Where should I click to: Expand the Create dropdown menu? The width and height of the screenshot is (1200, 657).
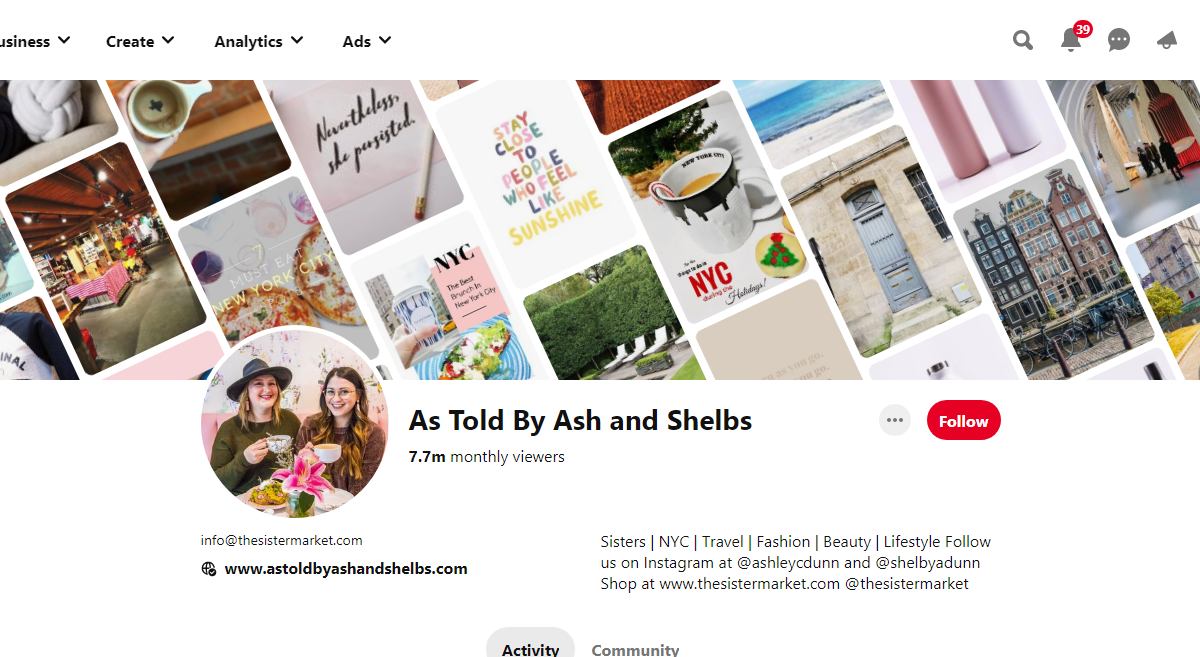(x=140, y=41)
